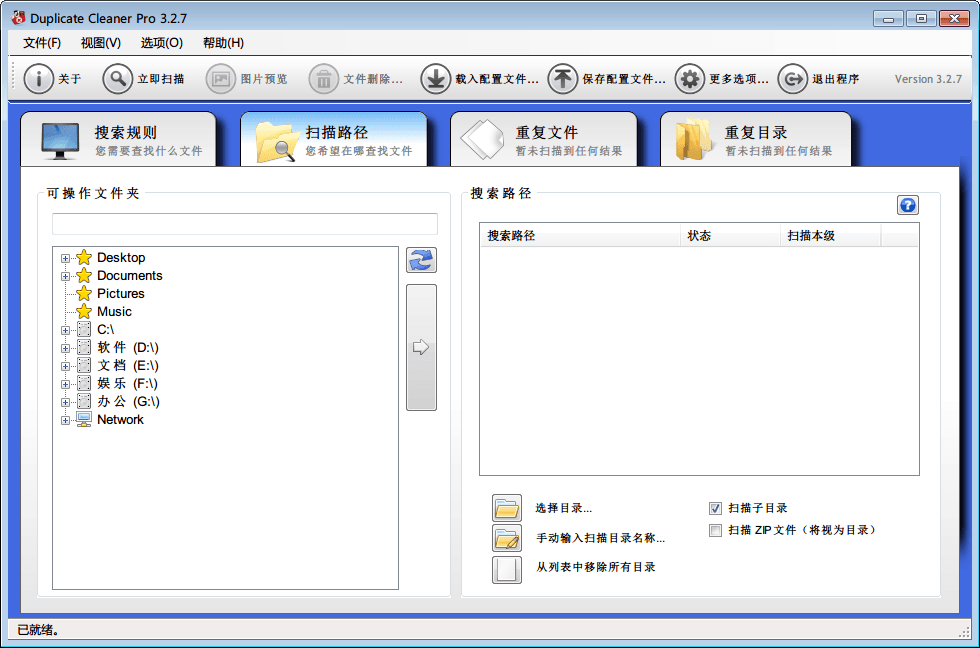Click 载入配置文件 load profile icon
This screenshot has width=980, height=648.
tap(436, 79)
